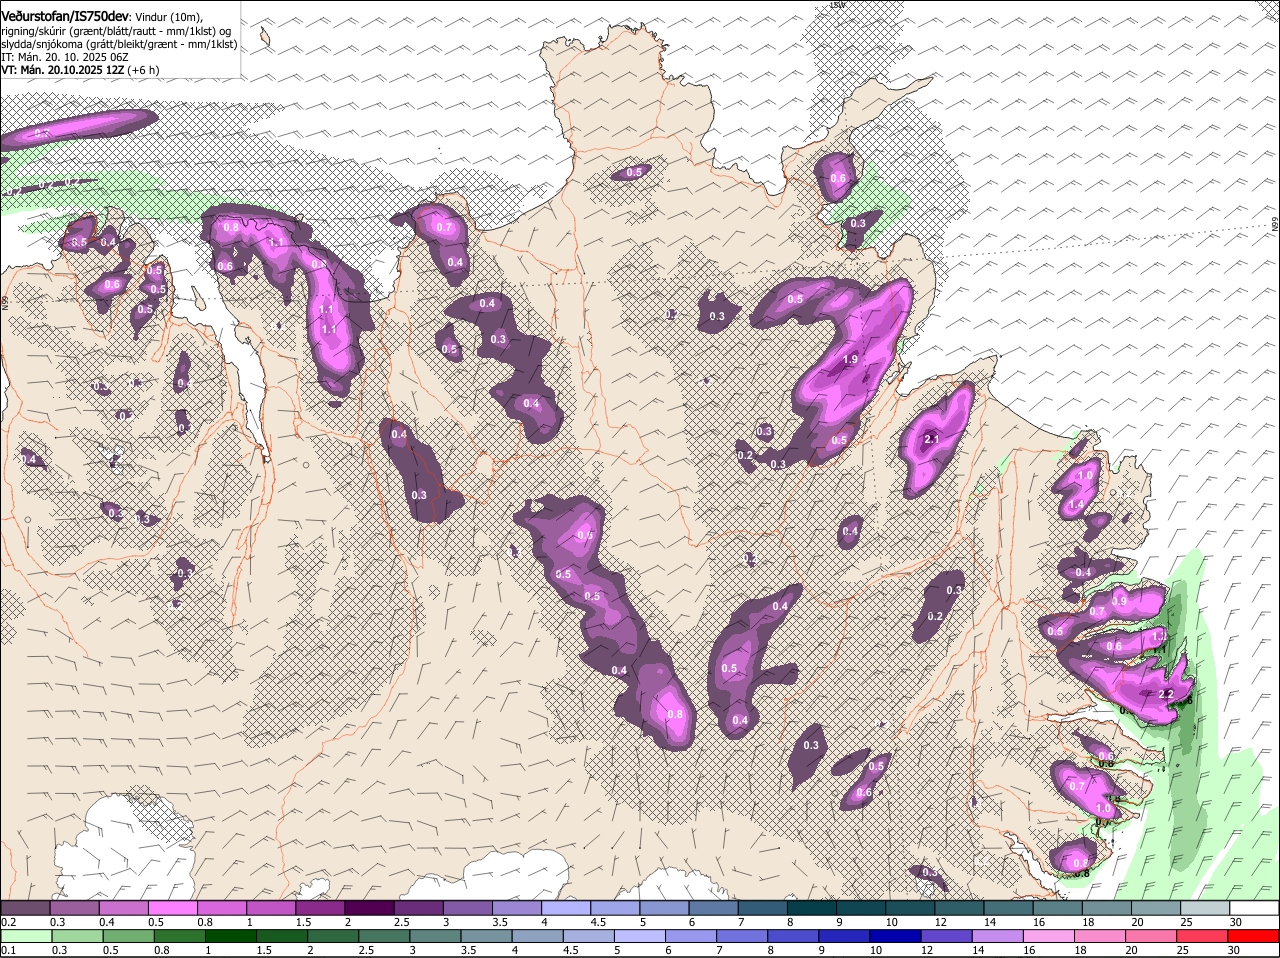This screenshot has height=958, width=1280.
Task: Select the initial time line "IT: Mán. 20. 10. 2025 06Z"
Action: [x=65, y=57]
